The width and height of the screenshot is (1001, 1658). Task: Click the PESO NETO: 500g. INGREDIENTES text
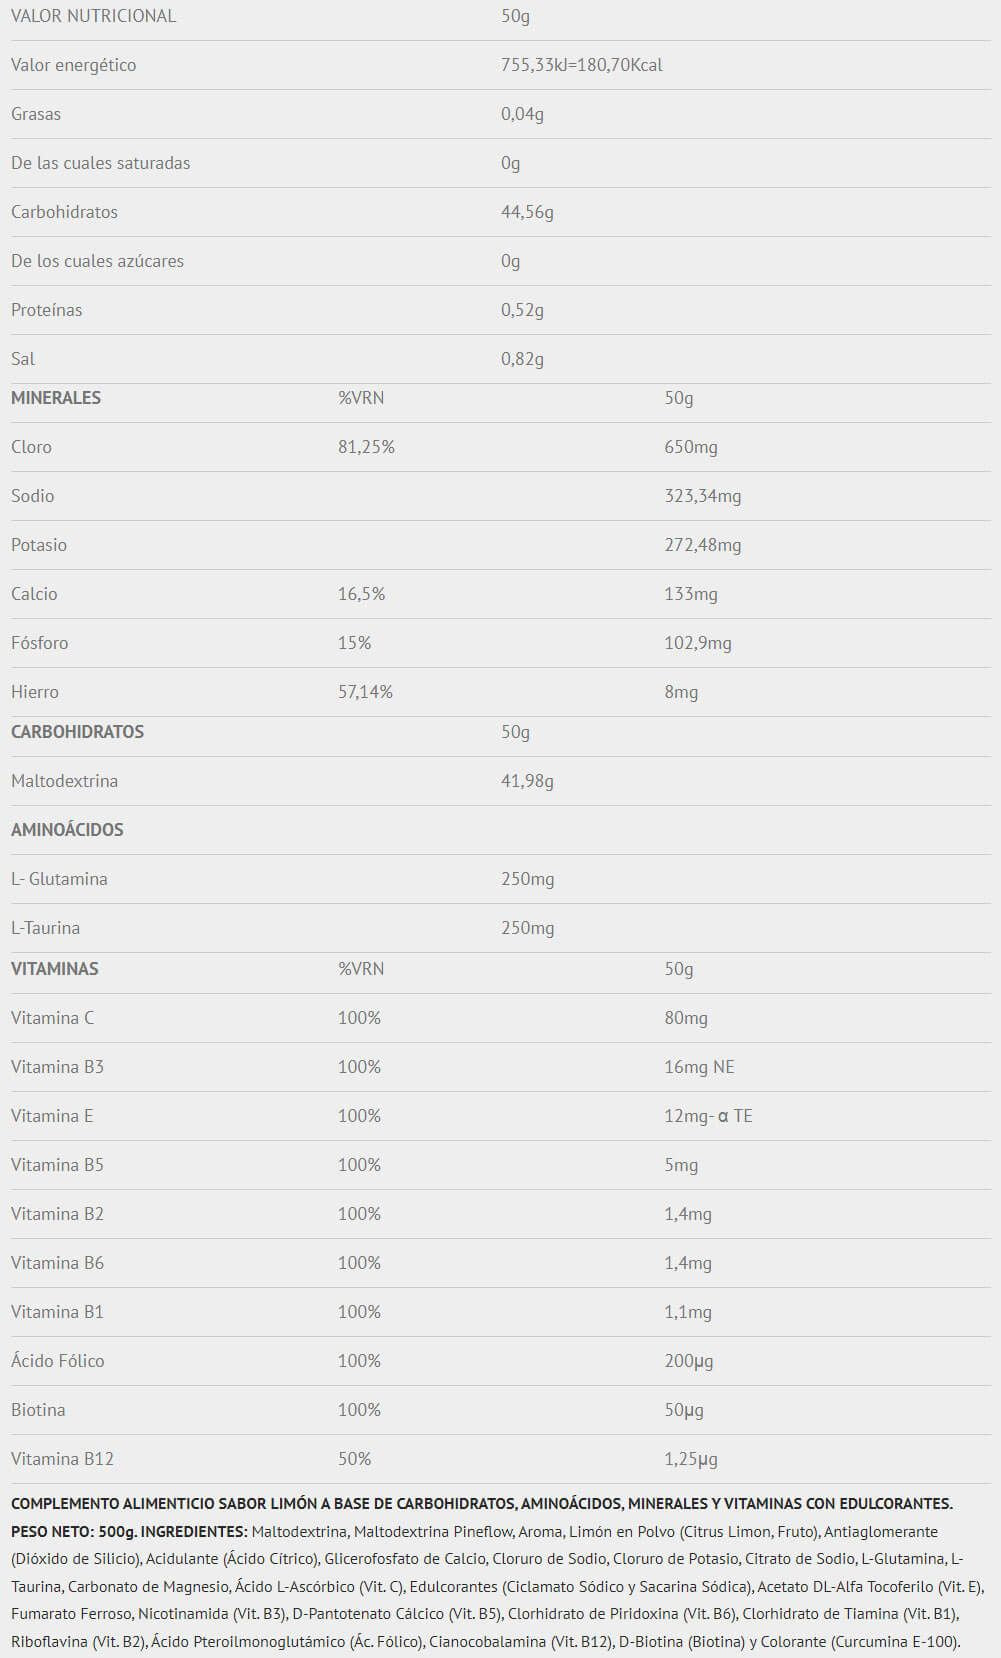[x=129, y=1531]
